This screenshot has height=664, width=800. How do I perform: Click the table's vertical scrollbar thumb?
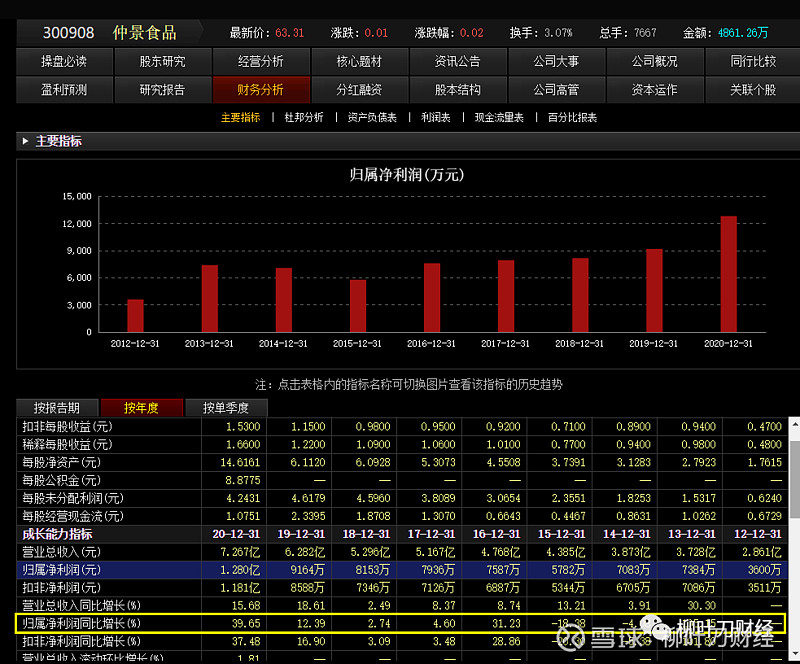[795, 478]
